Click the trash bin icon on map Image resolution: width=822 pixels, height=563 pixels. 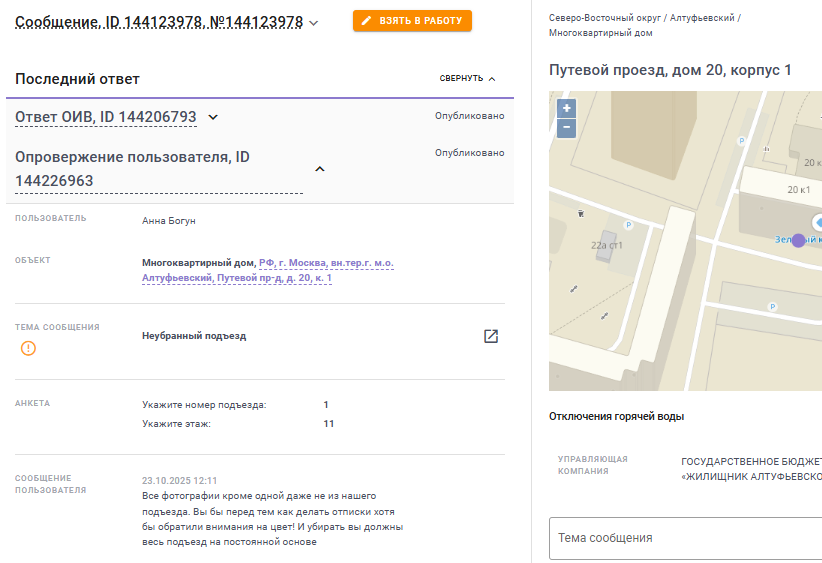tap(581, 212)
